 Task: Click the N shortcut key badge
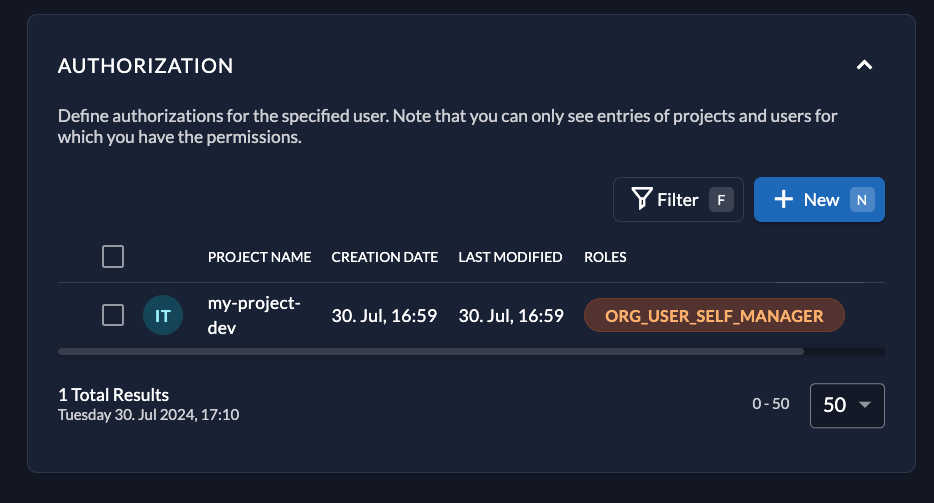[x=861, y=200]
